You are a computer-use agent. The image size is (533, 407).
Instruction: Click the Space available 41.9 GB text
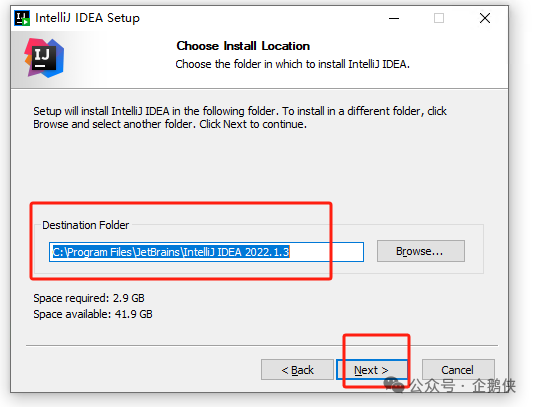pyautogui.click(x=93, y=314)
